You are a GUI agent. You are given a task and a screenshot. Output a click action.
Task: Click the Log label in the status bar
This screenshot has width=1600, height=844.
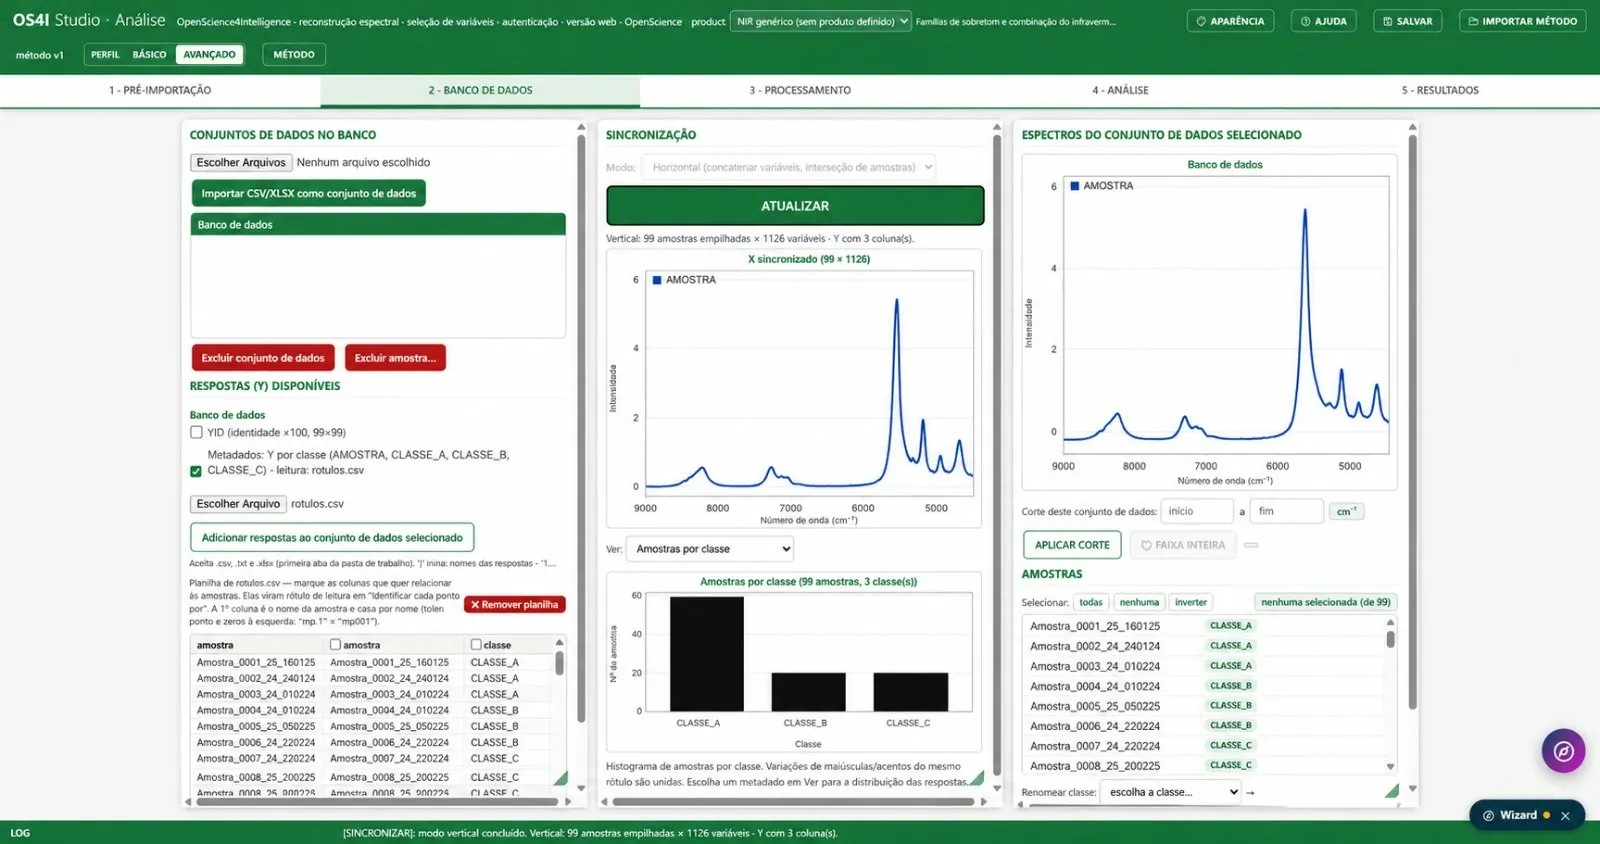(20, 833)
